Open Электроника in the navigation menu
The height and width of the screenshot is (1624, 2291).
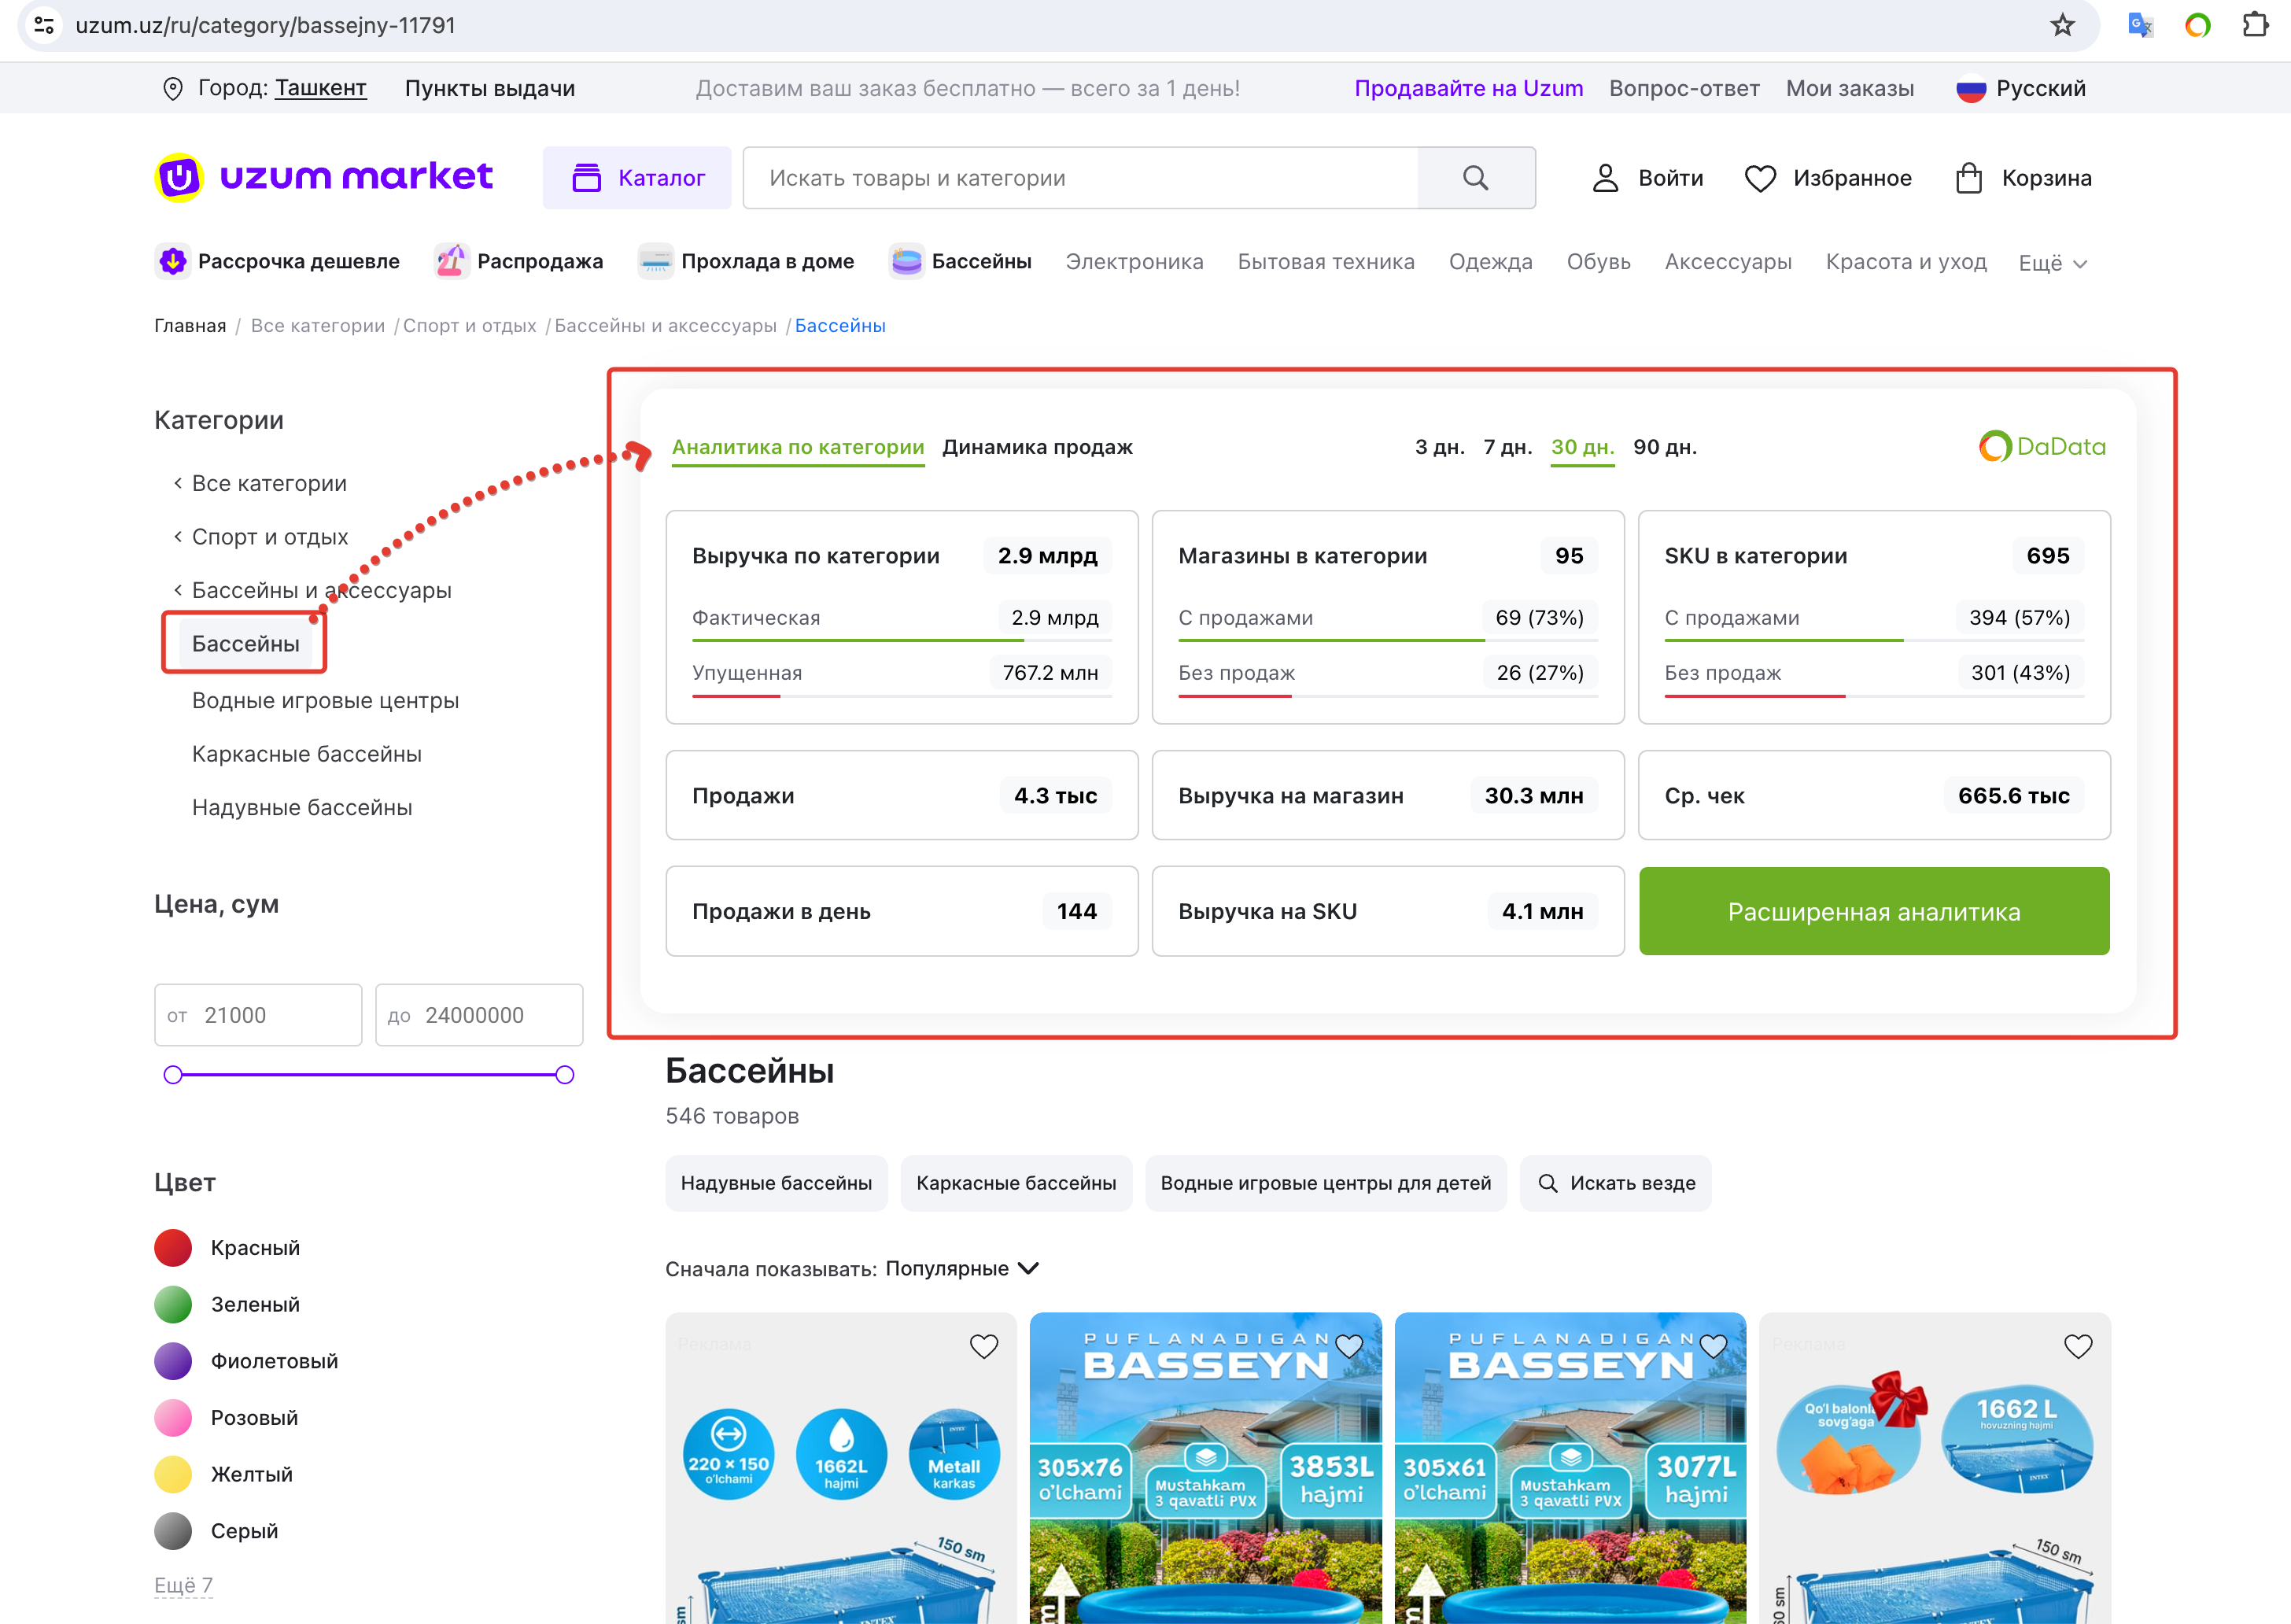coord(1134,262)
